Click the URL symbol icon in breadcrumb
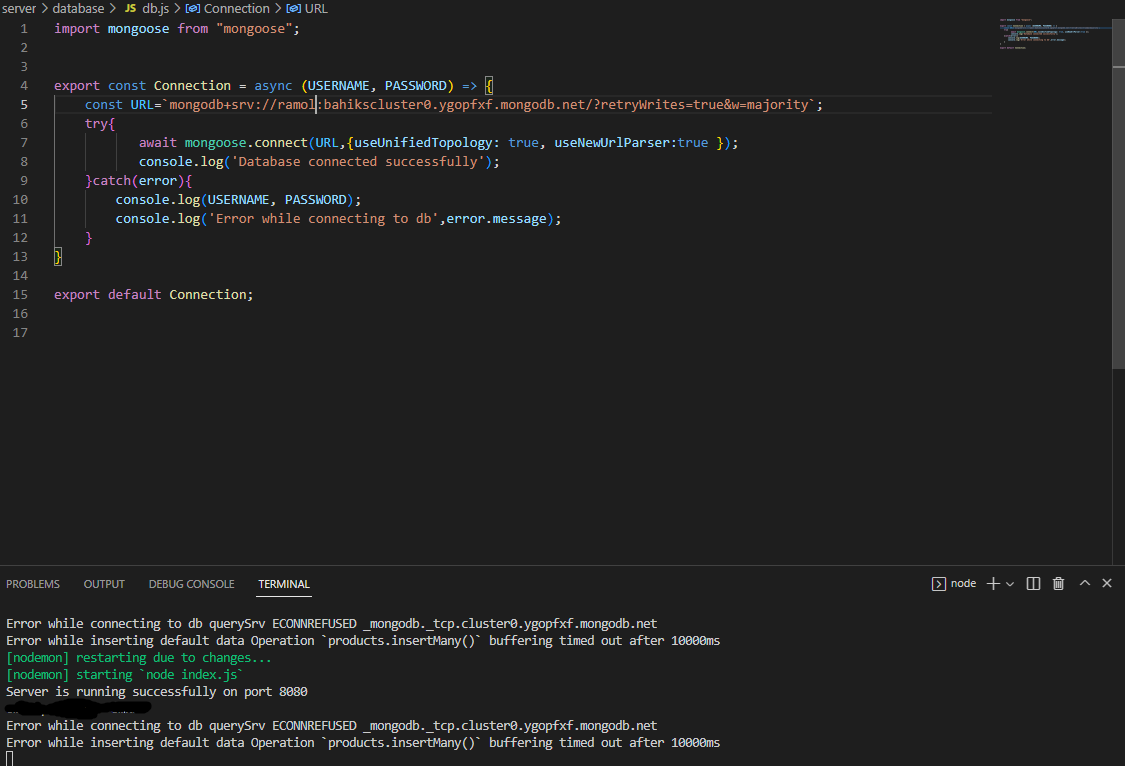The image size is (1125, 767). (294, 8)
